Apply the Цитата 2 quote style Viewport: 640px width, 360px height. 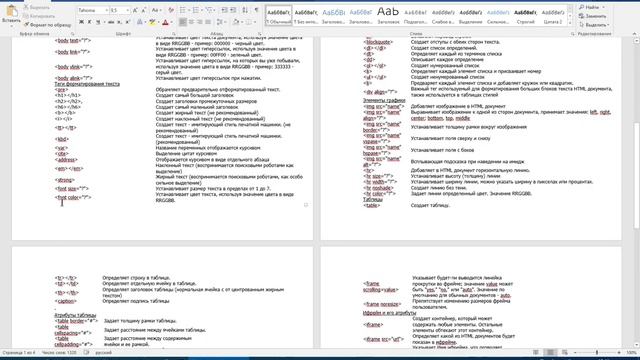[553, 16]
